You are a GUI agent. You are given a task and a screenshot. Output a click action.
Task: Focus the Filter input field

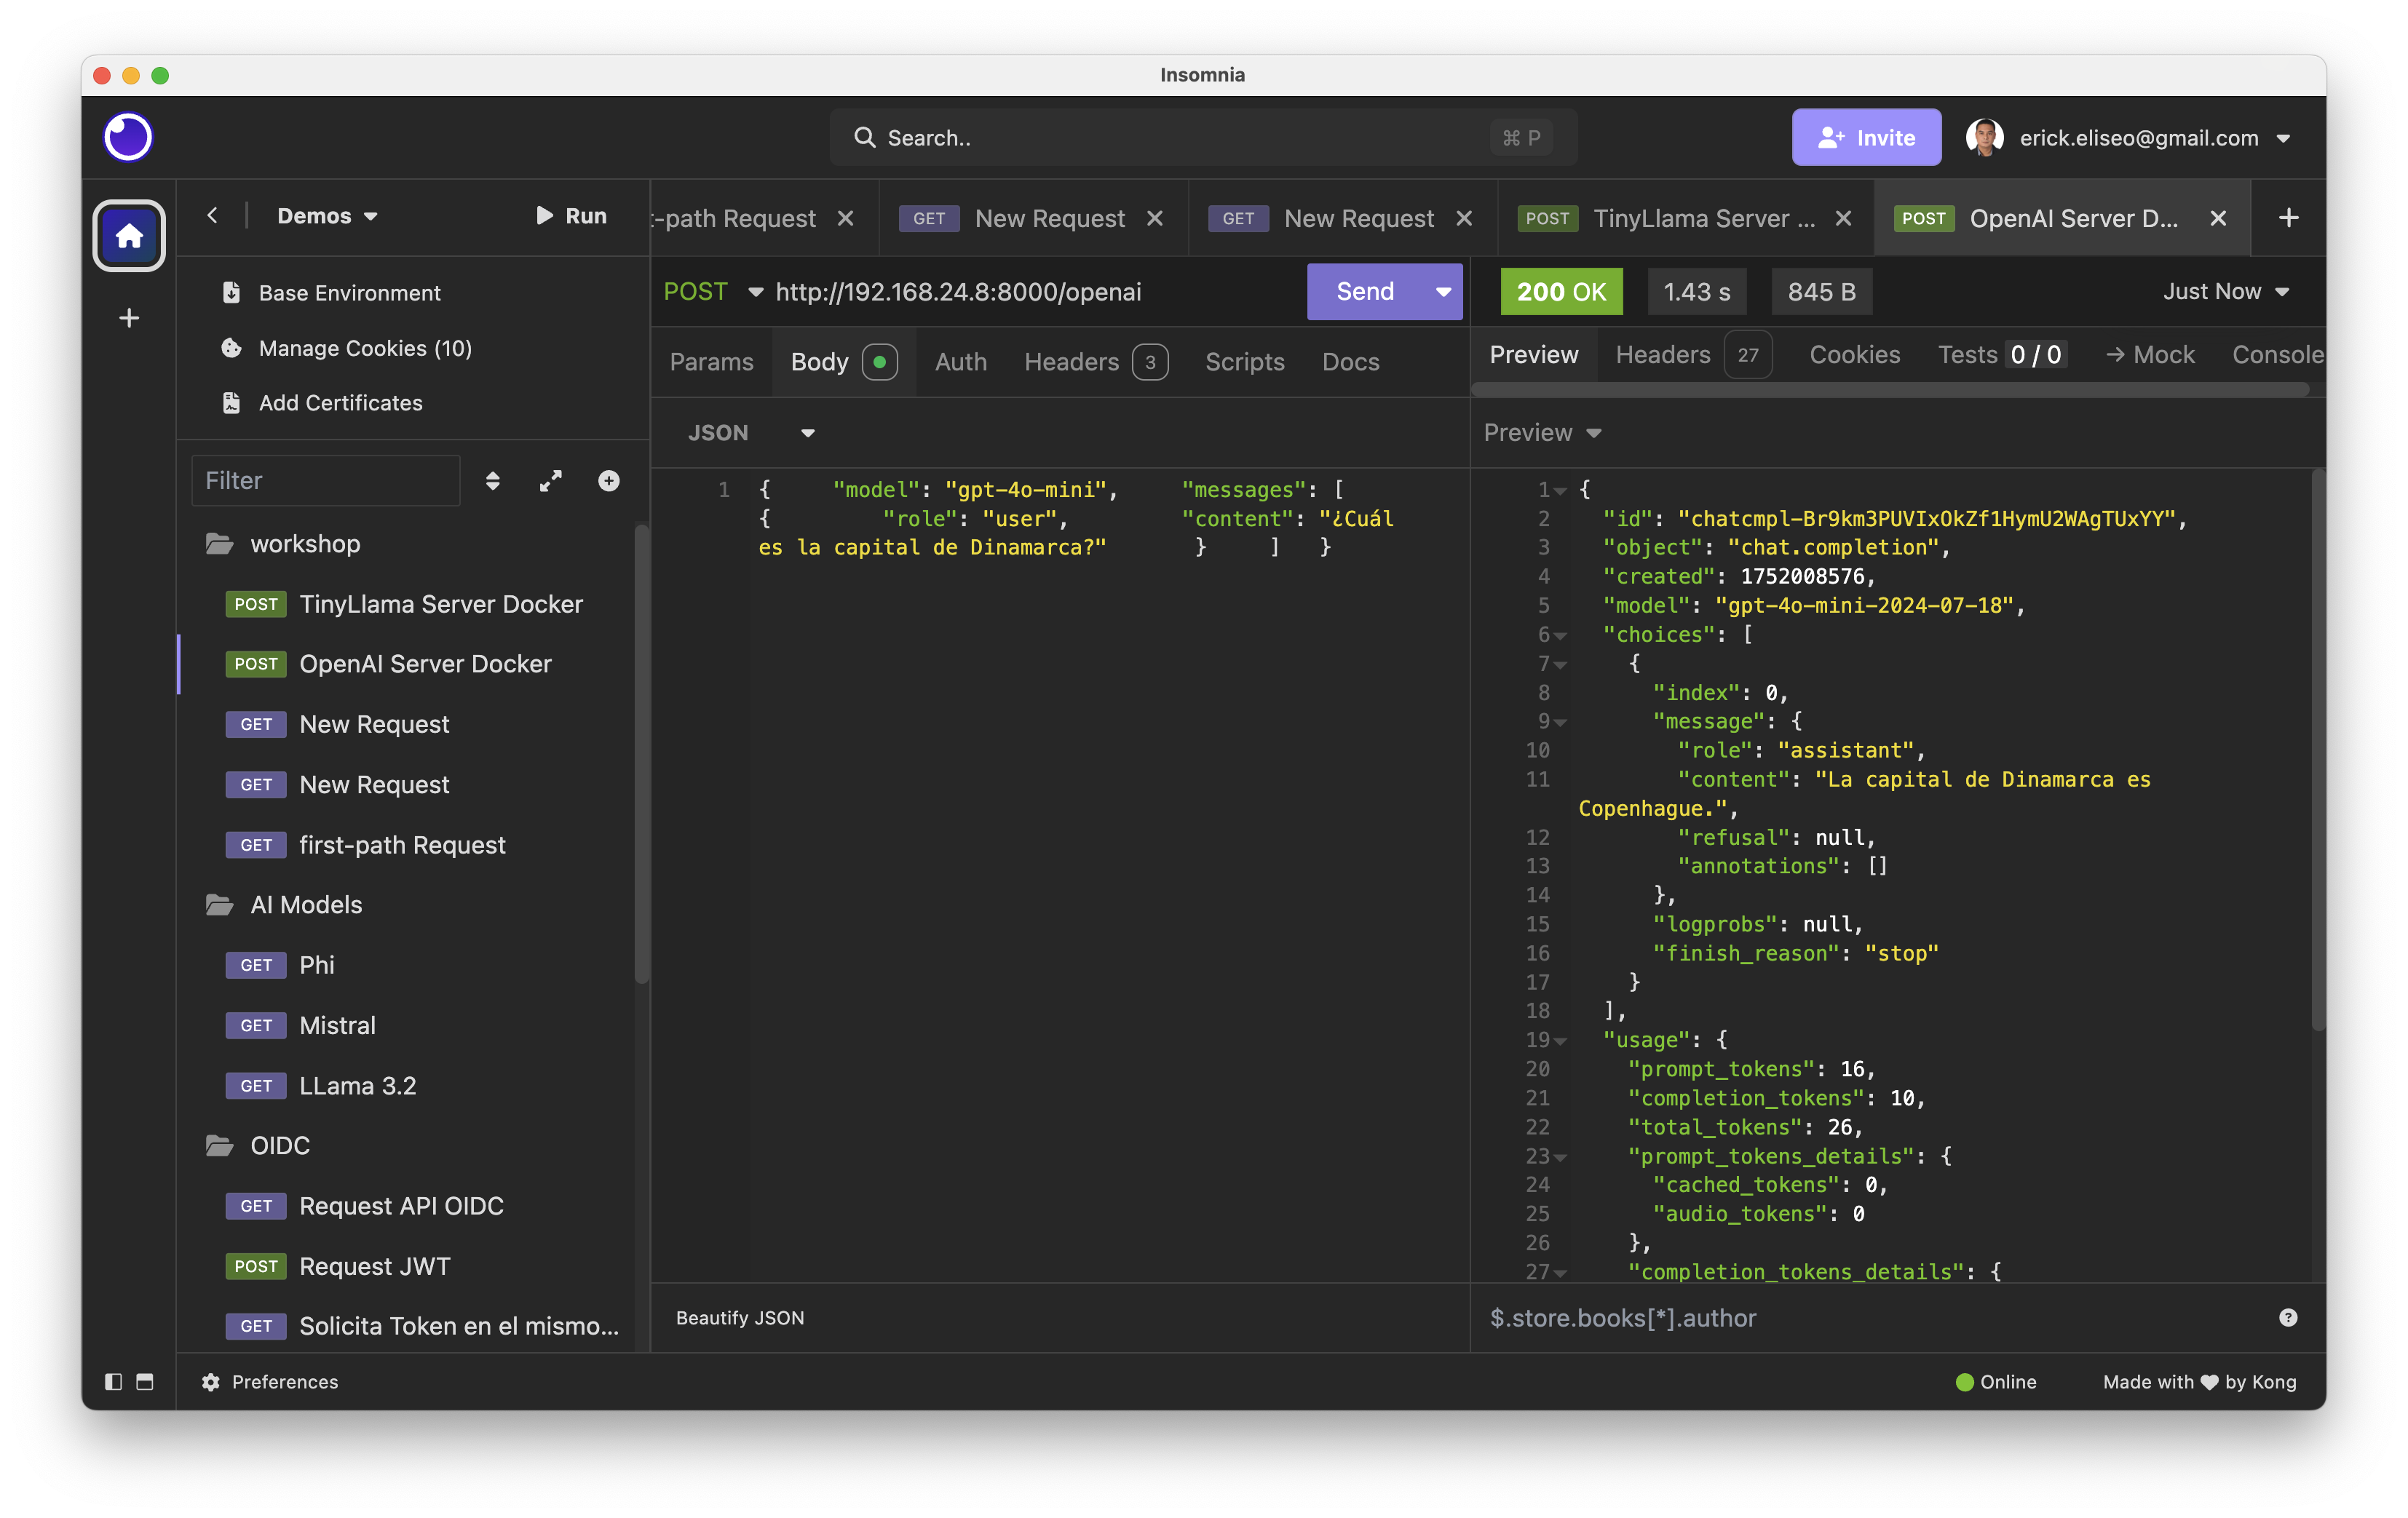[326, 481]
